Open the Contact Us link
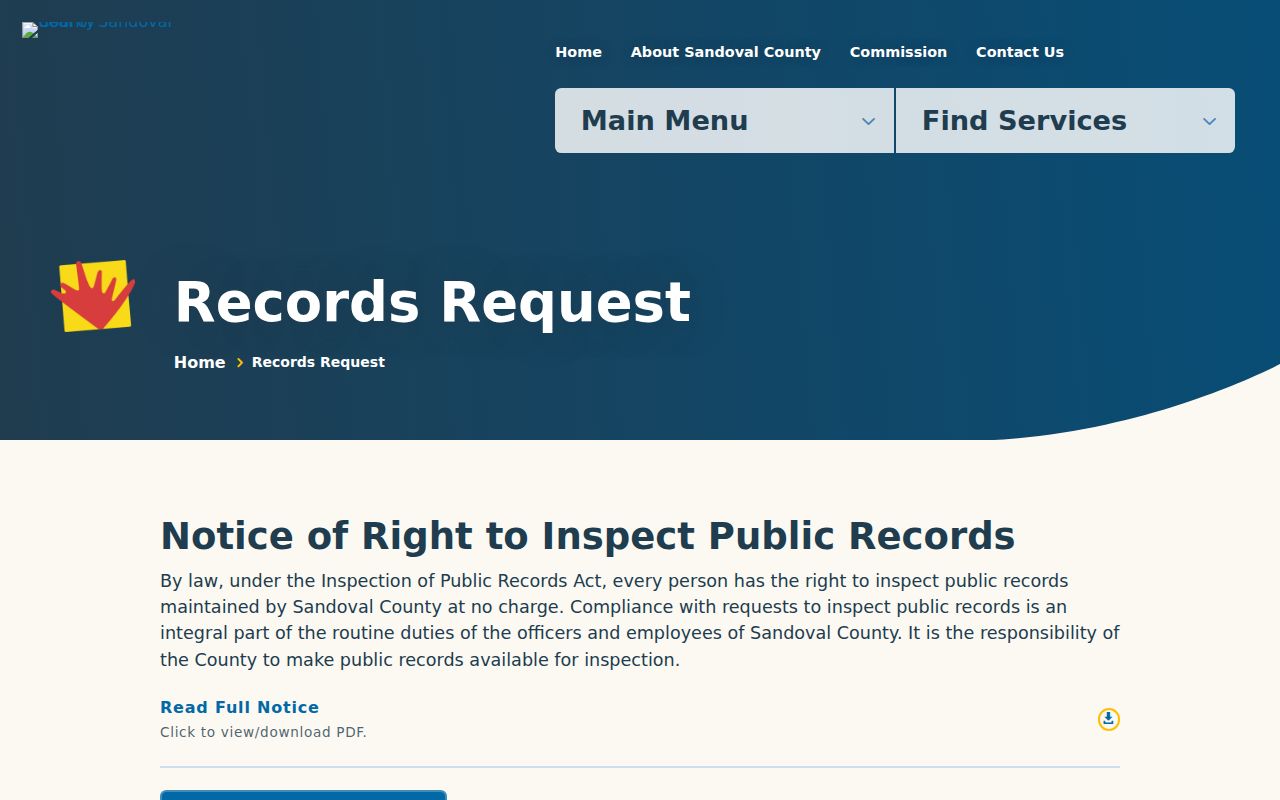The height and width of the screenshot is (800, 1280). (x=1020, y=52)
